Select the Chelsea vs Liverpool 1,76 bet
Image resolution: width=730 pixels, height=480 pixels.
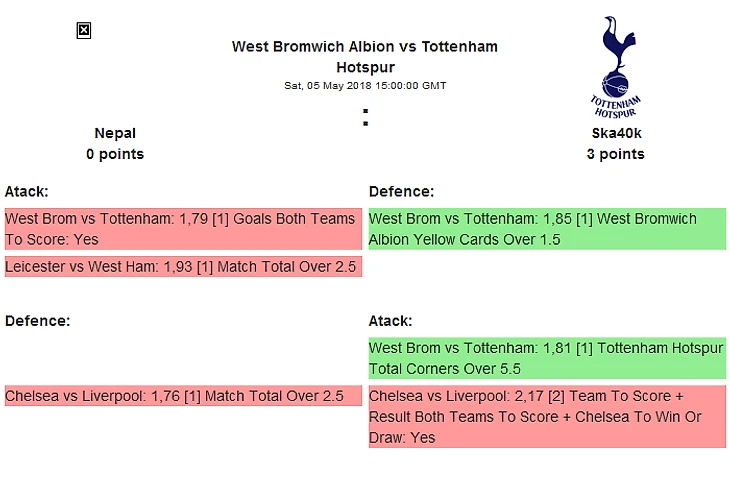[182, 396]
